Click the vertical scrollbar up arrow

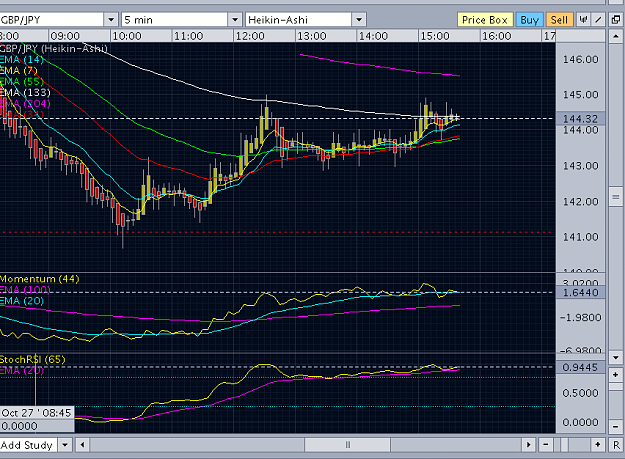tap(616, 37)
